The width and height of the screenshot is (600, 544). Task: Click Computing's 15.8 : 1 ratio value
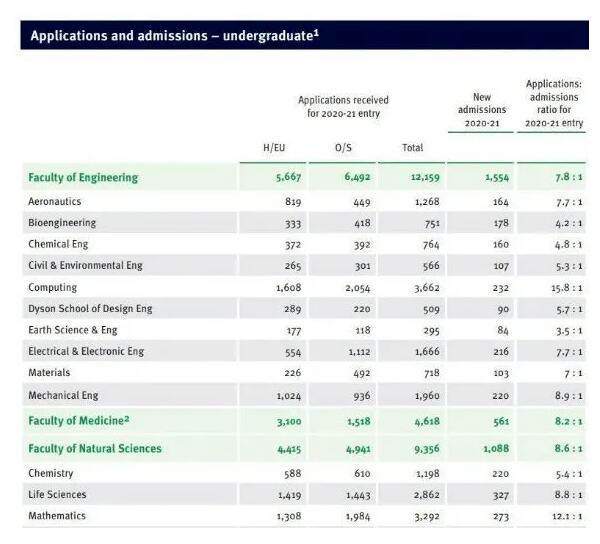[565, 287]
